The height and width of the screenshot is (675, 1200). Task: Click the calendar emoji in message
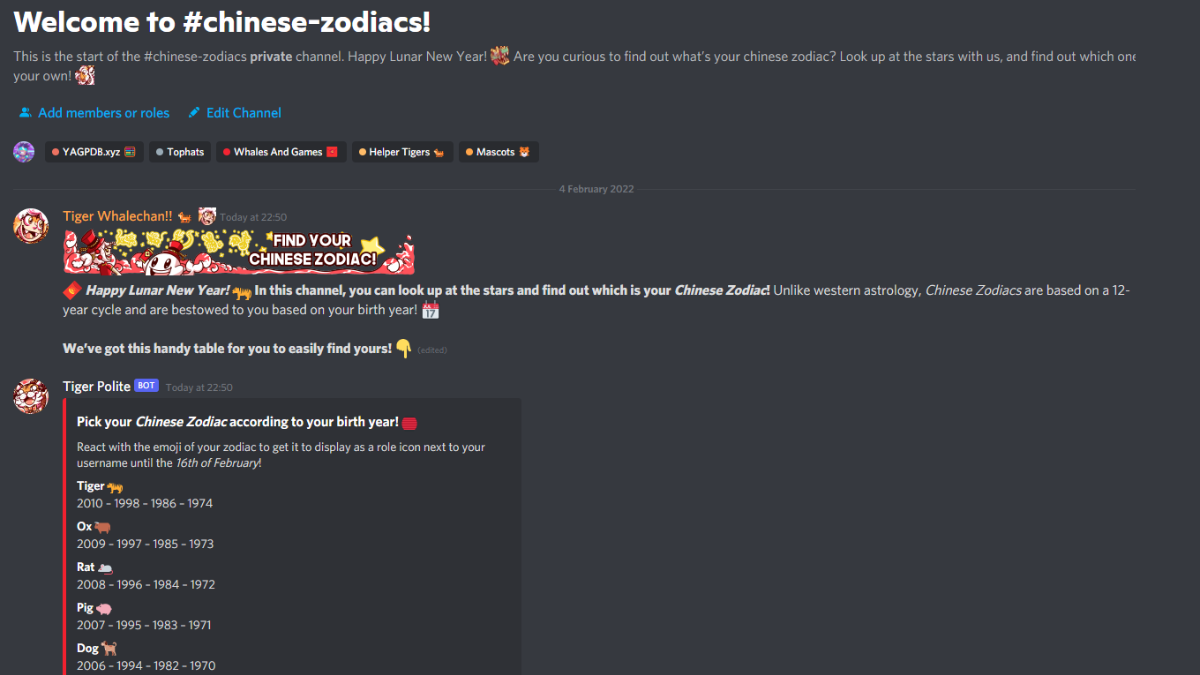pos(431,311)
